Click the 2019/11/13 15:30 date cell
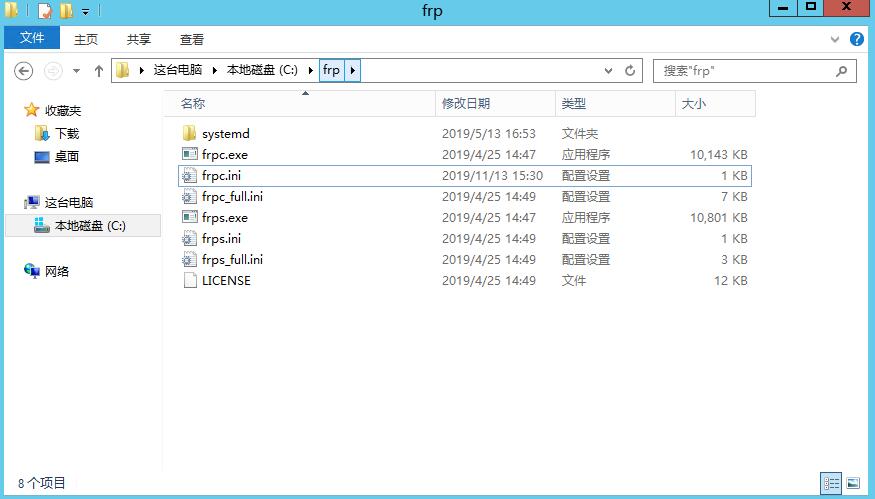875x499 pixels. point(493,176)
